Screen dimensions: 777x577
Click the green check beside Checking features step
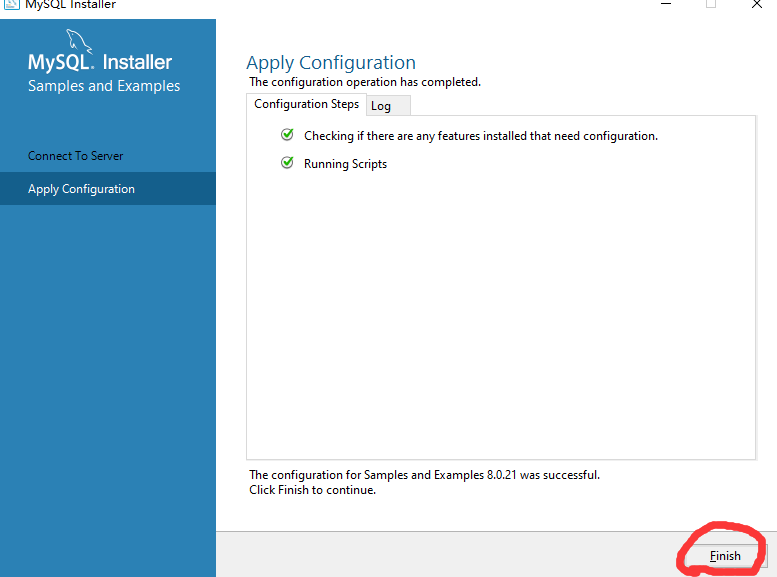(287, 135)
